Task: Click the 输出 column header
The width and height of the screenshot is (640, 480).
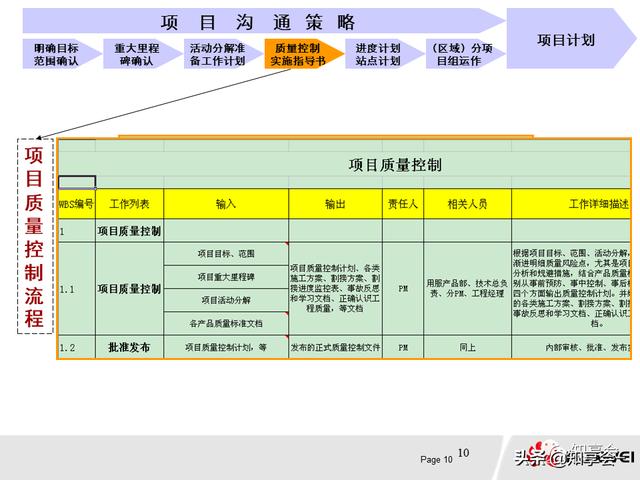Action: pyautogui.click(x=335, y=204)
